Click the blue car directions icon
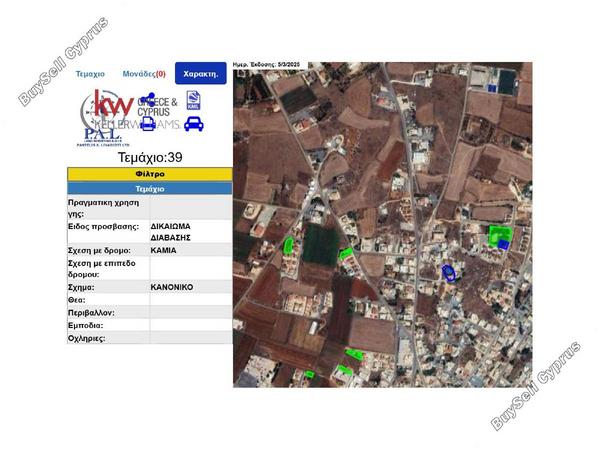This screenshot has height=450, width=600. coord(194,124)
